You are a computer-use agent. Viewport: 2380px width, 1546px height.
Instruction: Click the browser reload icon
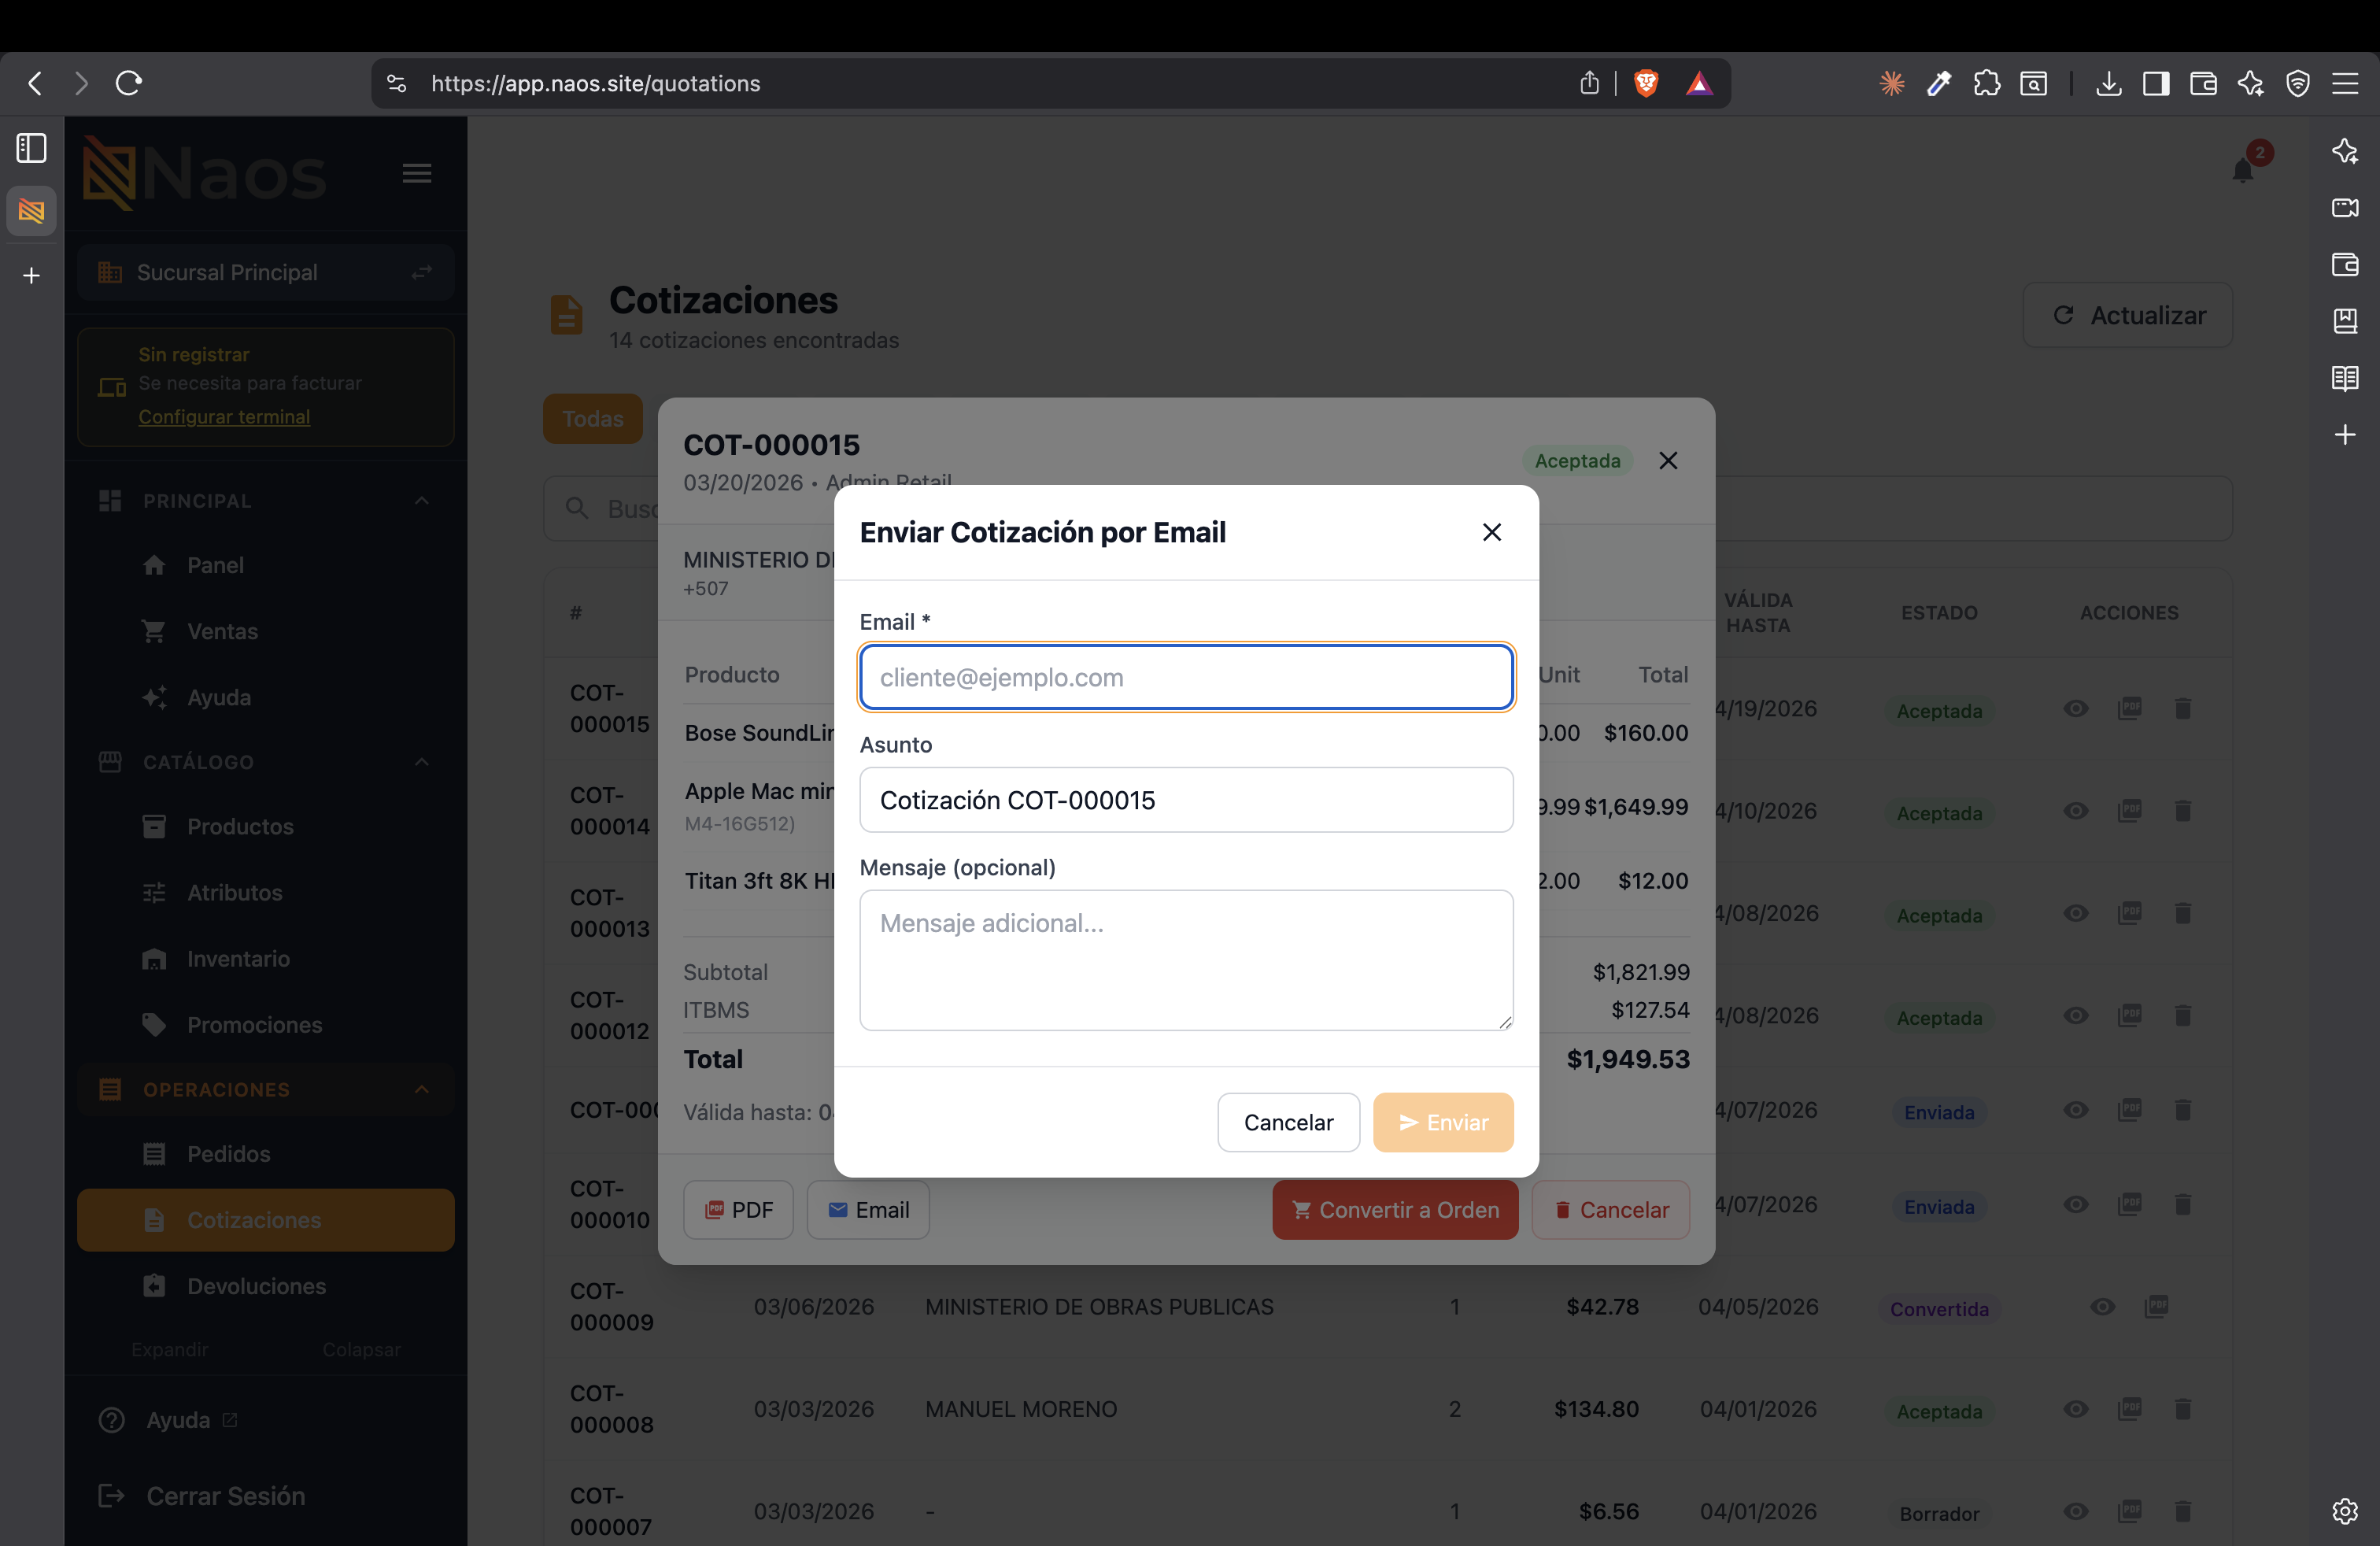click(x=129, y=83)
